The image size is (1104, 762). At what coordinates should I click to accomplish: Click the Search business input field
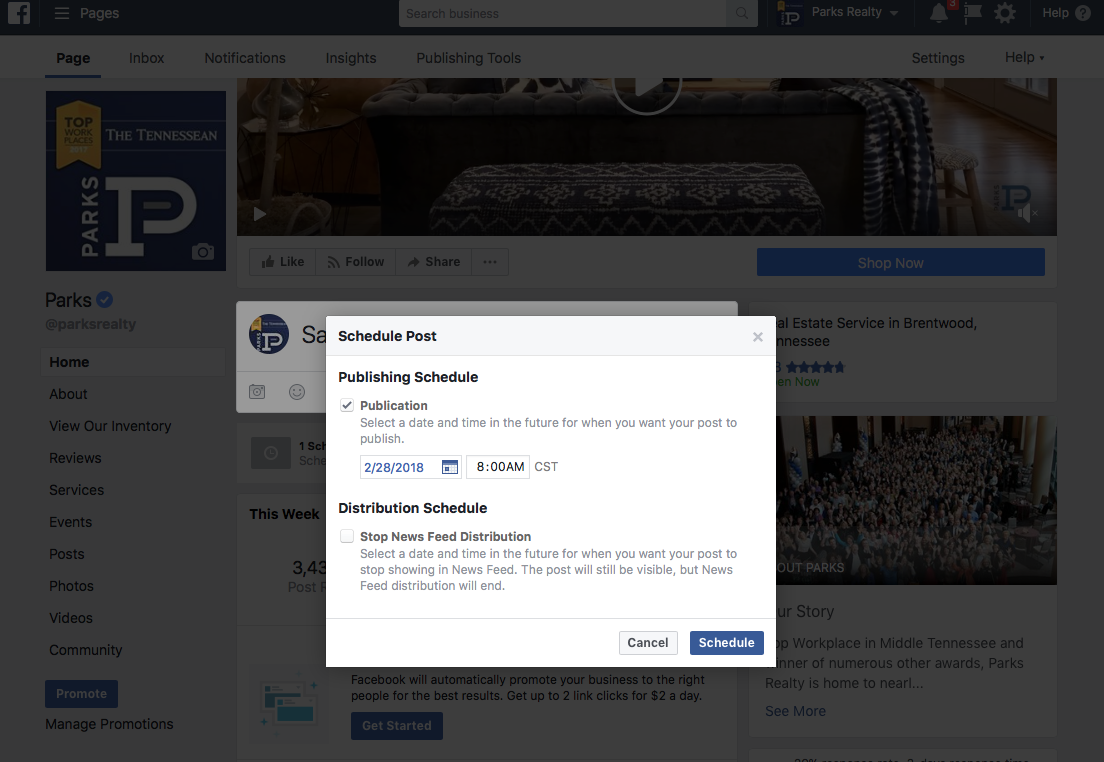pyautogui.click(x=563, y=13)
